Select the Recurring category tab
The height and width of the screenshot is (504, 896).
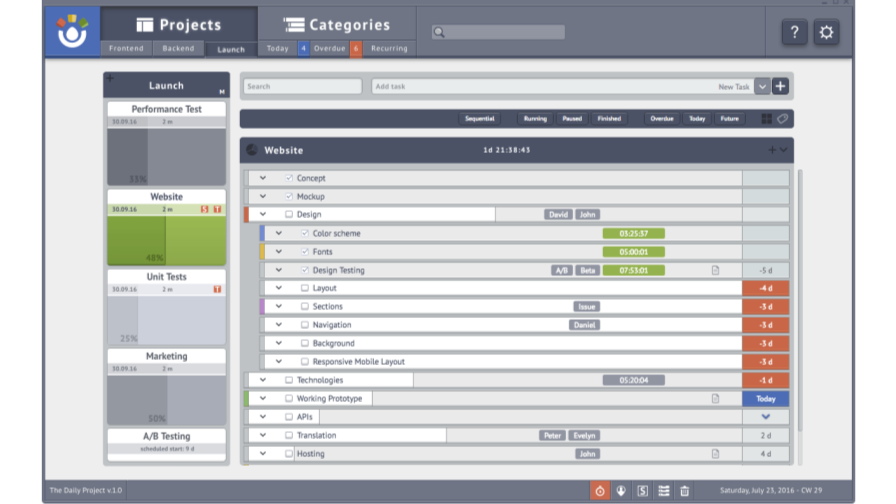(389, 49)
